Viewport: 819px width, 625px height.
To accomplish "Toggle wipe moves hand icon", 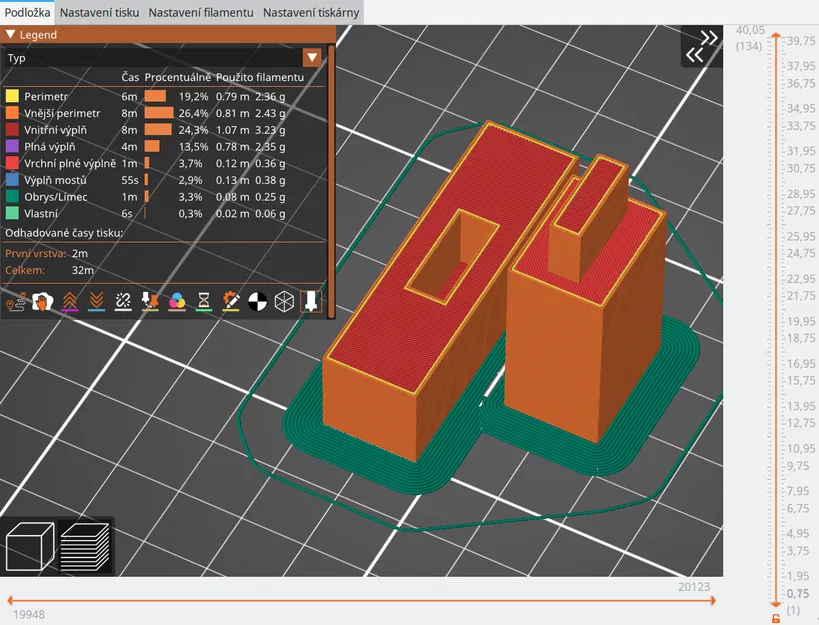I will (43, 302).
